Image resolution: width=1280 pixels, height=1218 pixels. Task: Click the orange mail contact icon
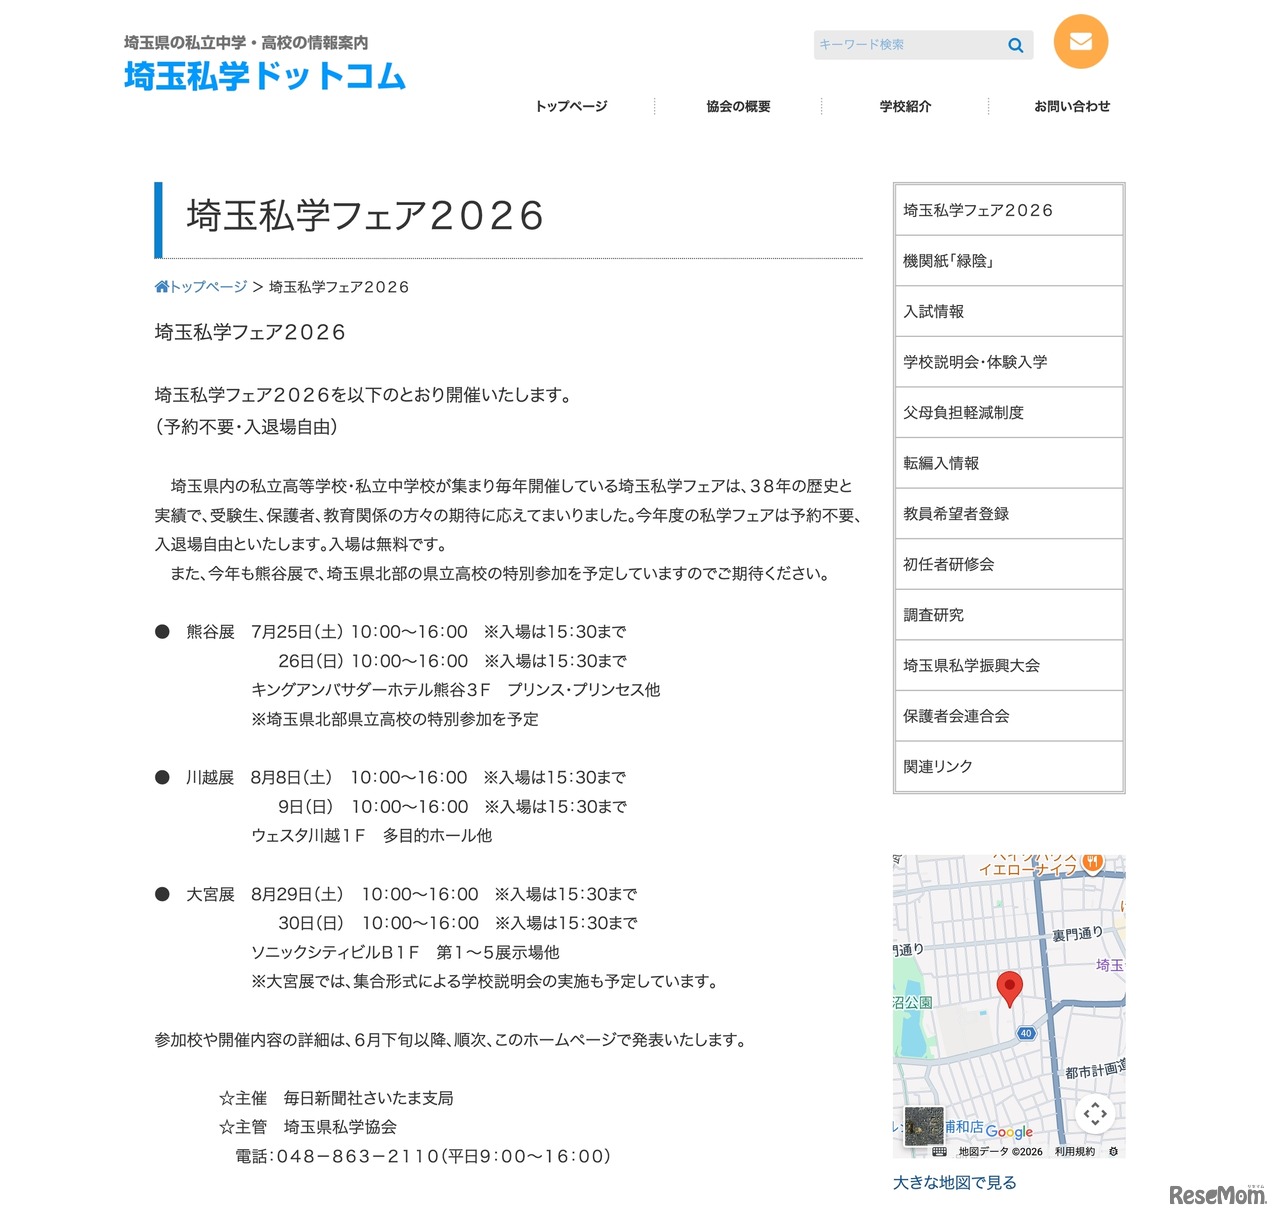point(1081,42)
